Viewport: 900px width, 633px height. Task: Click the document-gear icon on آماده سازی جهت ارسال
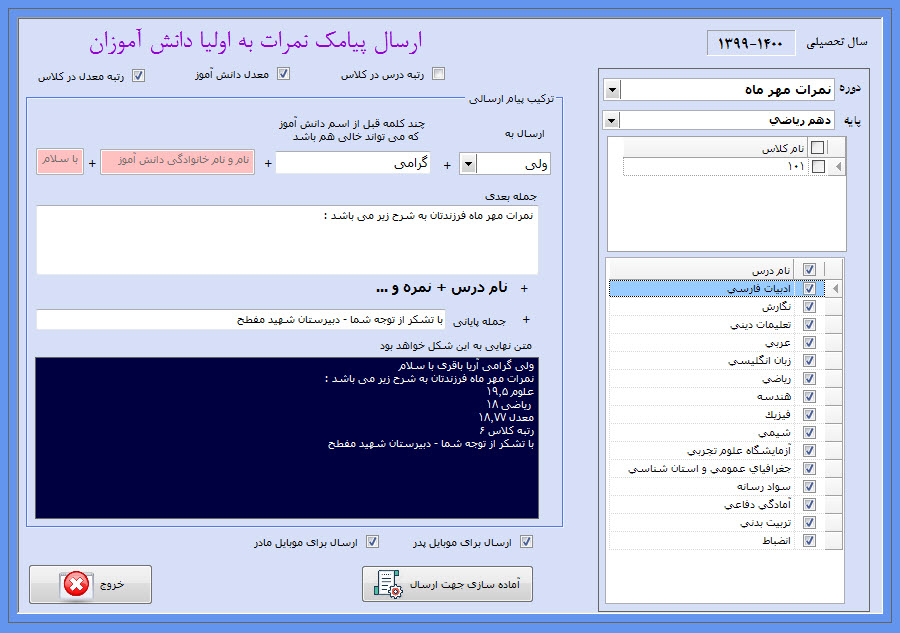click(x=387, y=585)
